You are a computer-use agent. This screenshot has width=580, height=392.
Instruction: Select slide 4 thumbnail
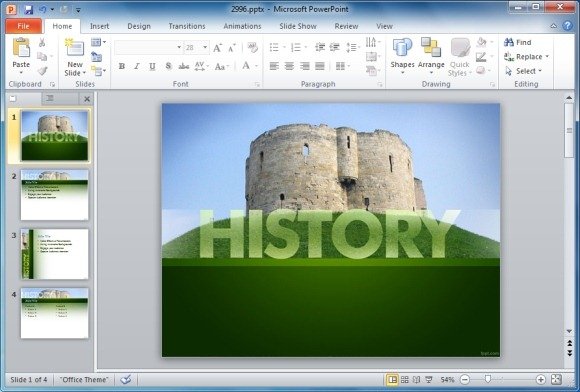click(x=54, y=313)
